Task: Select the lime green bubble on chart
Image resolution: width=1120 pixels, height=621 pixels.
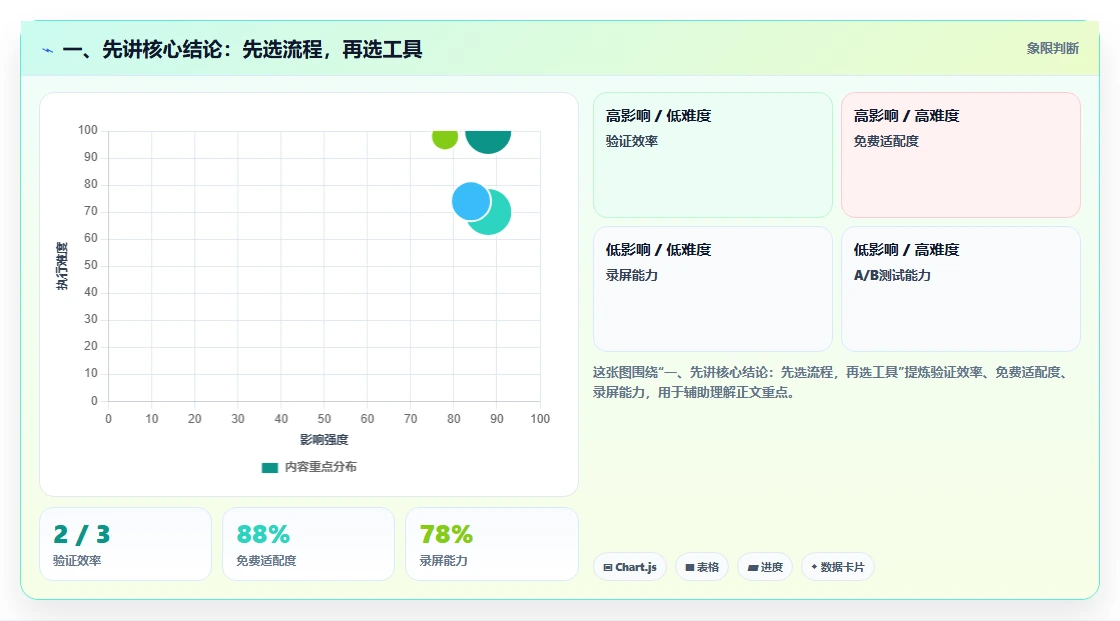Action: 445,139
